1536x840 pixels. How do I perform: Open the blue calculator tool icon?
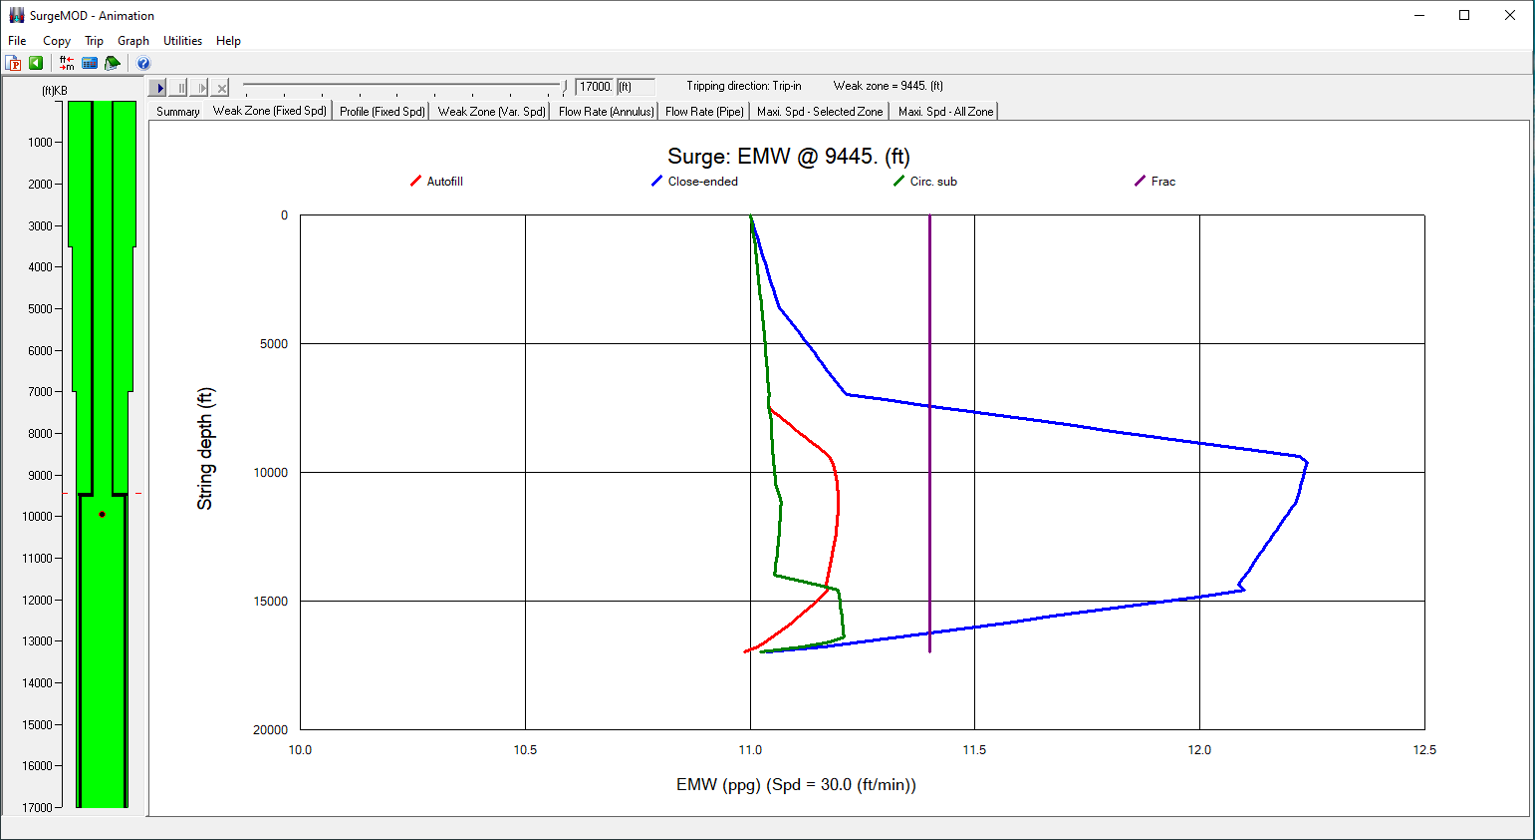click(90, 63)
